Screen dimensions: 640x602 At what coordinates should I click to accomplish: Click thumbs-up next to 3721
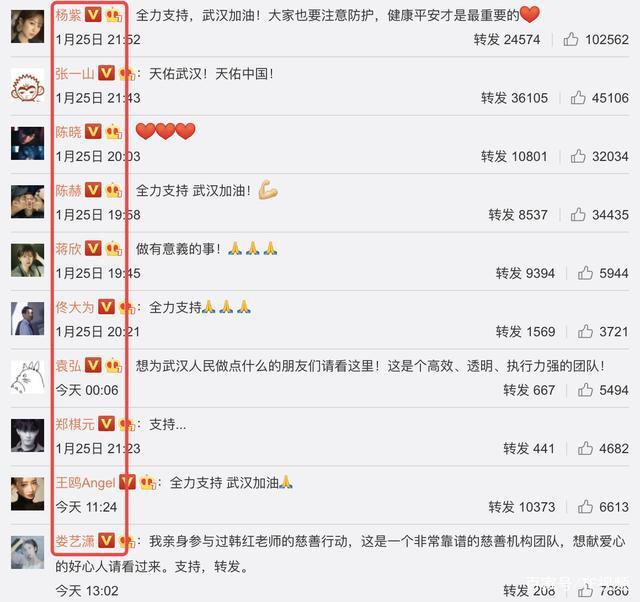tap(585, 331)
